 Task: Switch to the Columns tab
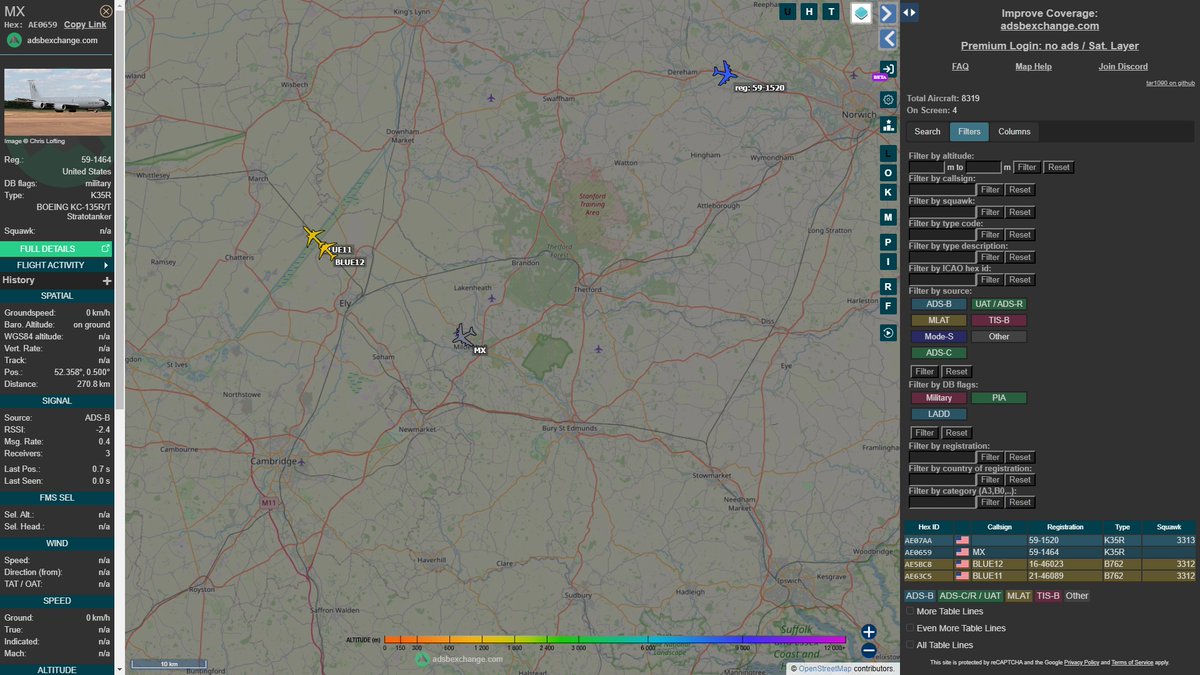[x=1014, y=131]
